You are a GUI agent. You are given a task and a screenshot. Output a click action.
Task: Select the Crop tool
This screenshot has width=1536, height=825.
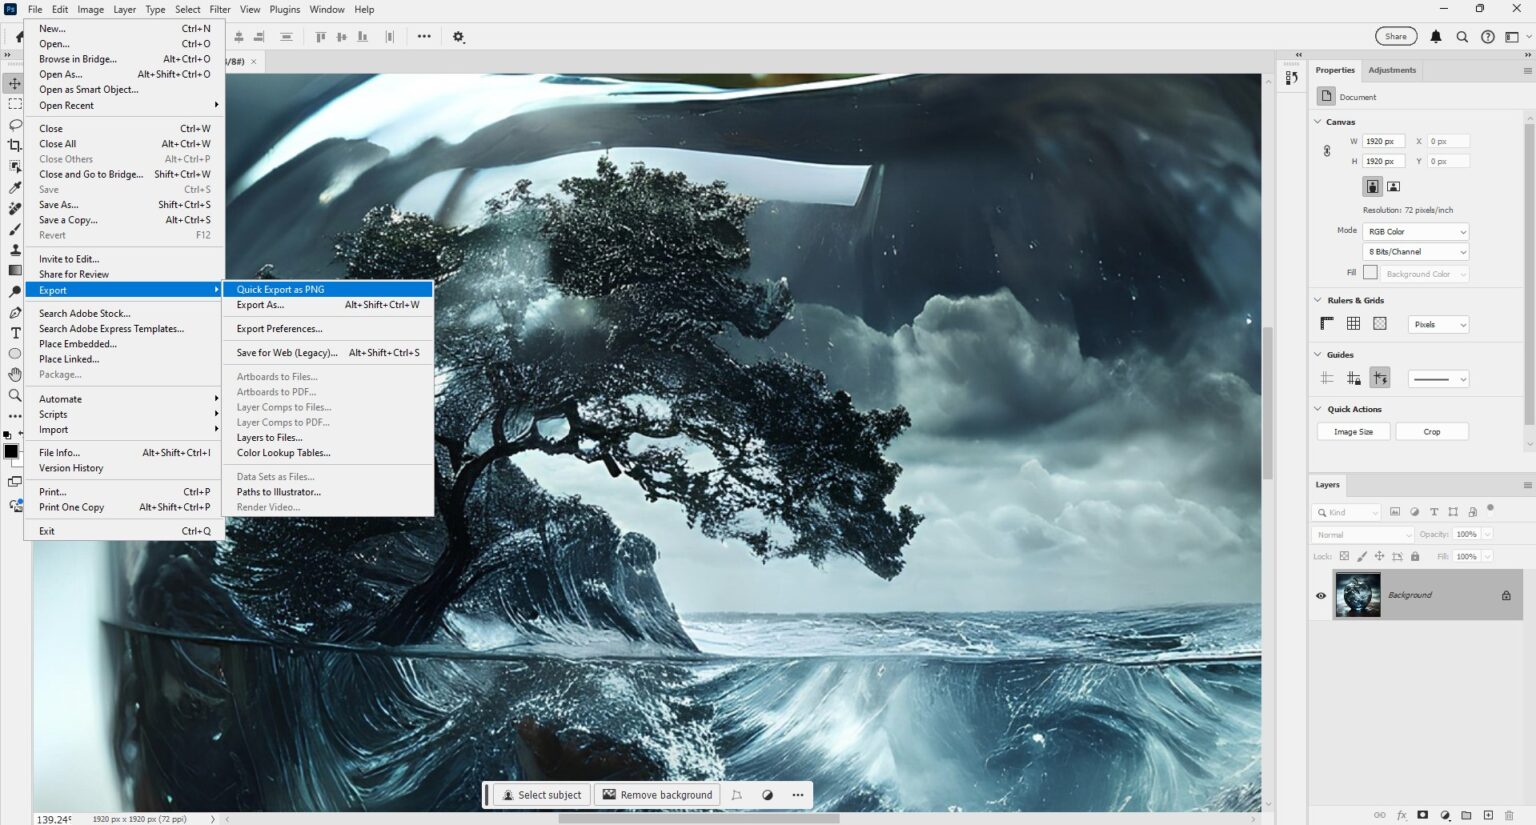(14, 145)
